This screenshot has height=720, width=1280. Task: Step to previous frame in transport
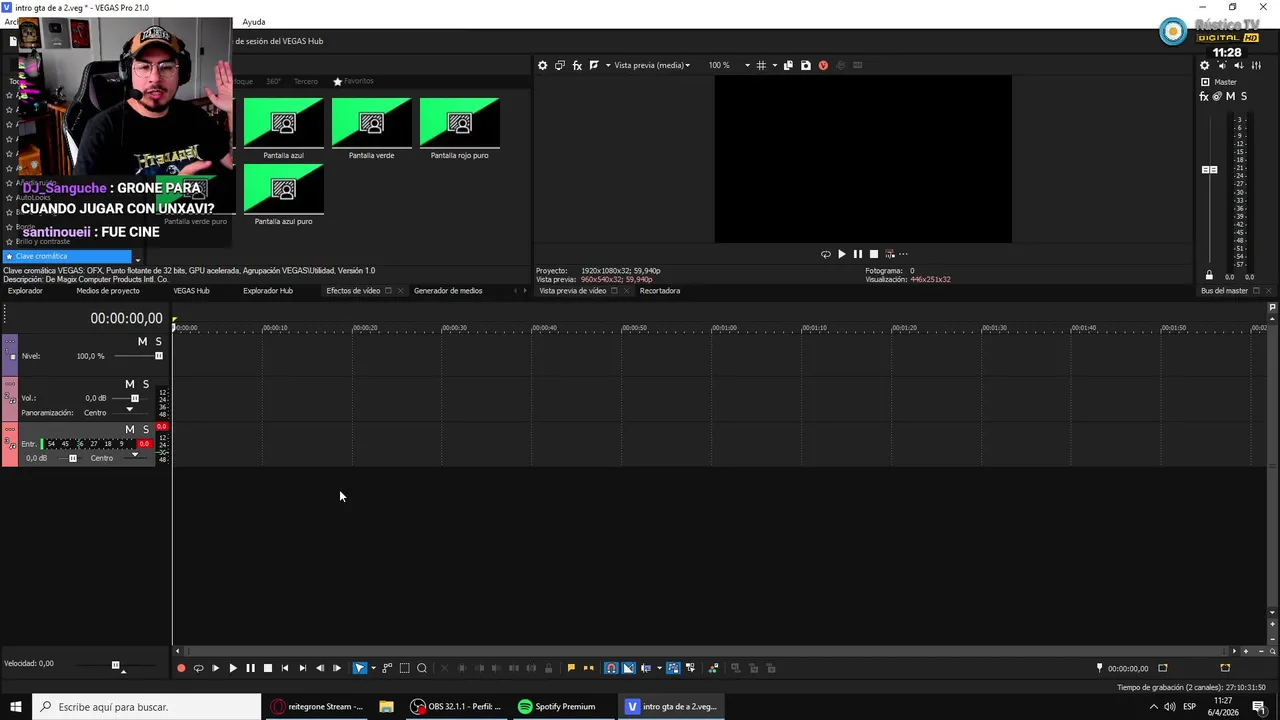click(x=320, y=668)
